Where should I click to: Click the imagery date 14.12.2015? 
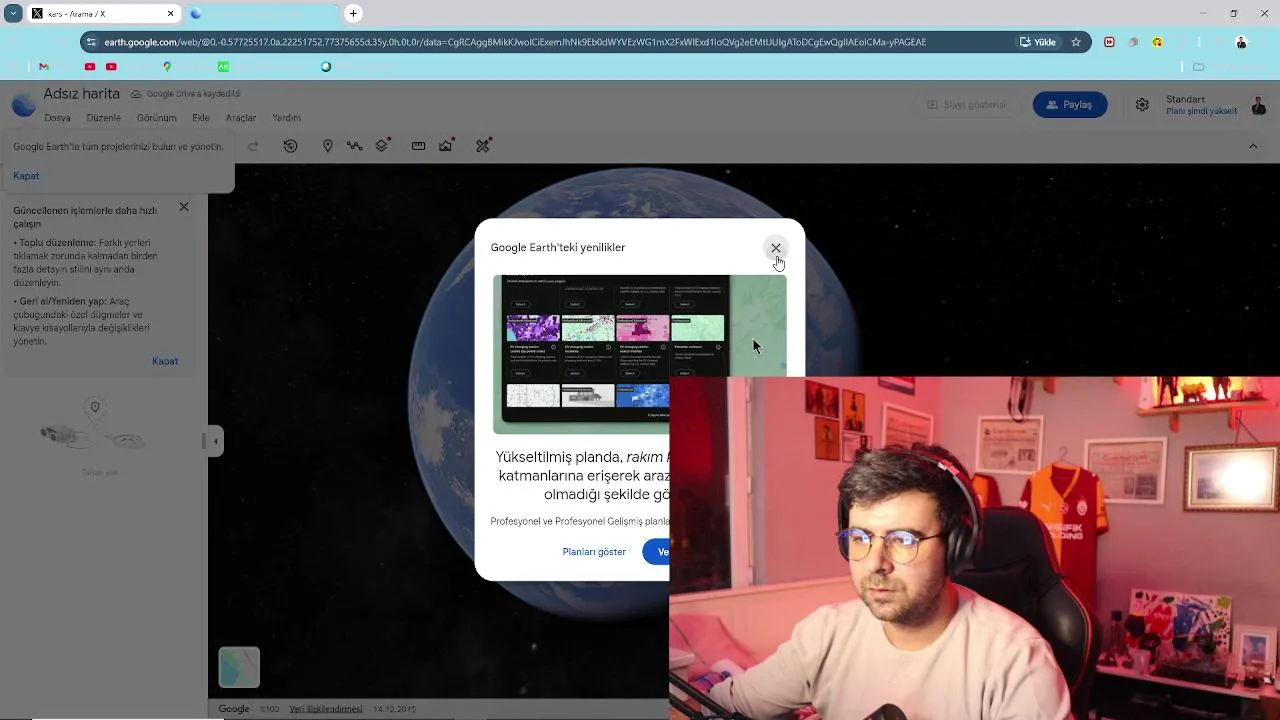point(394,709)
